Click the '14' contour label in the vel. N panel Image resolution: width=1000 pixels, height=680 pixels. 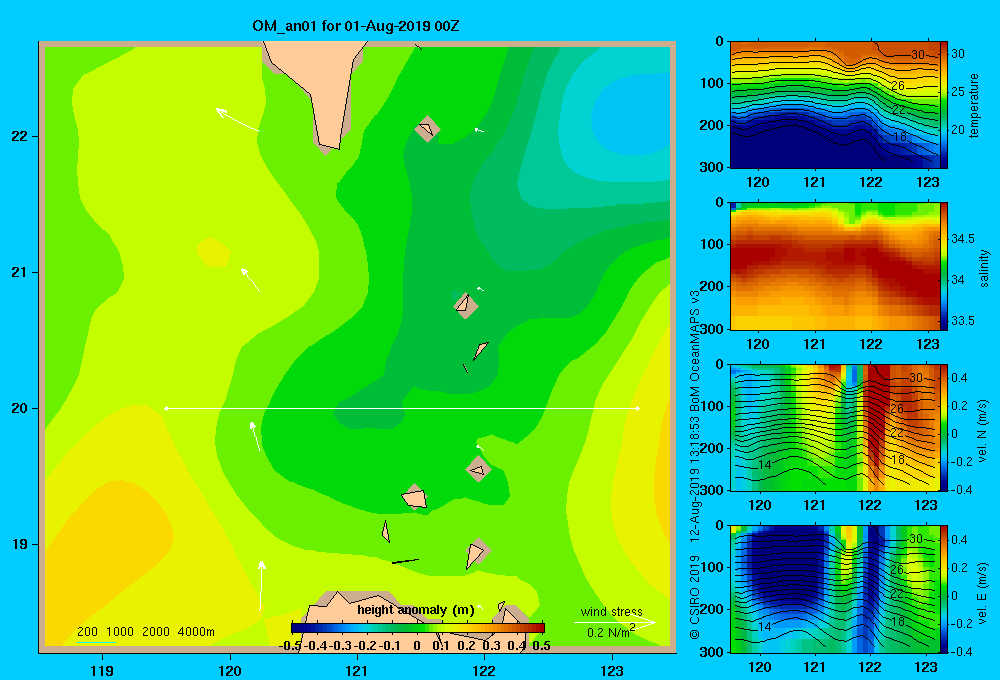pos(765,464)
